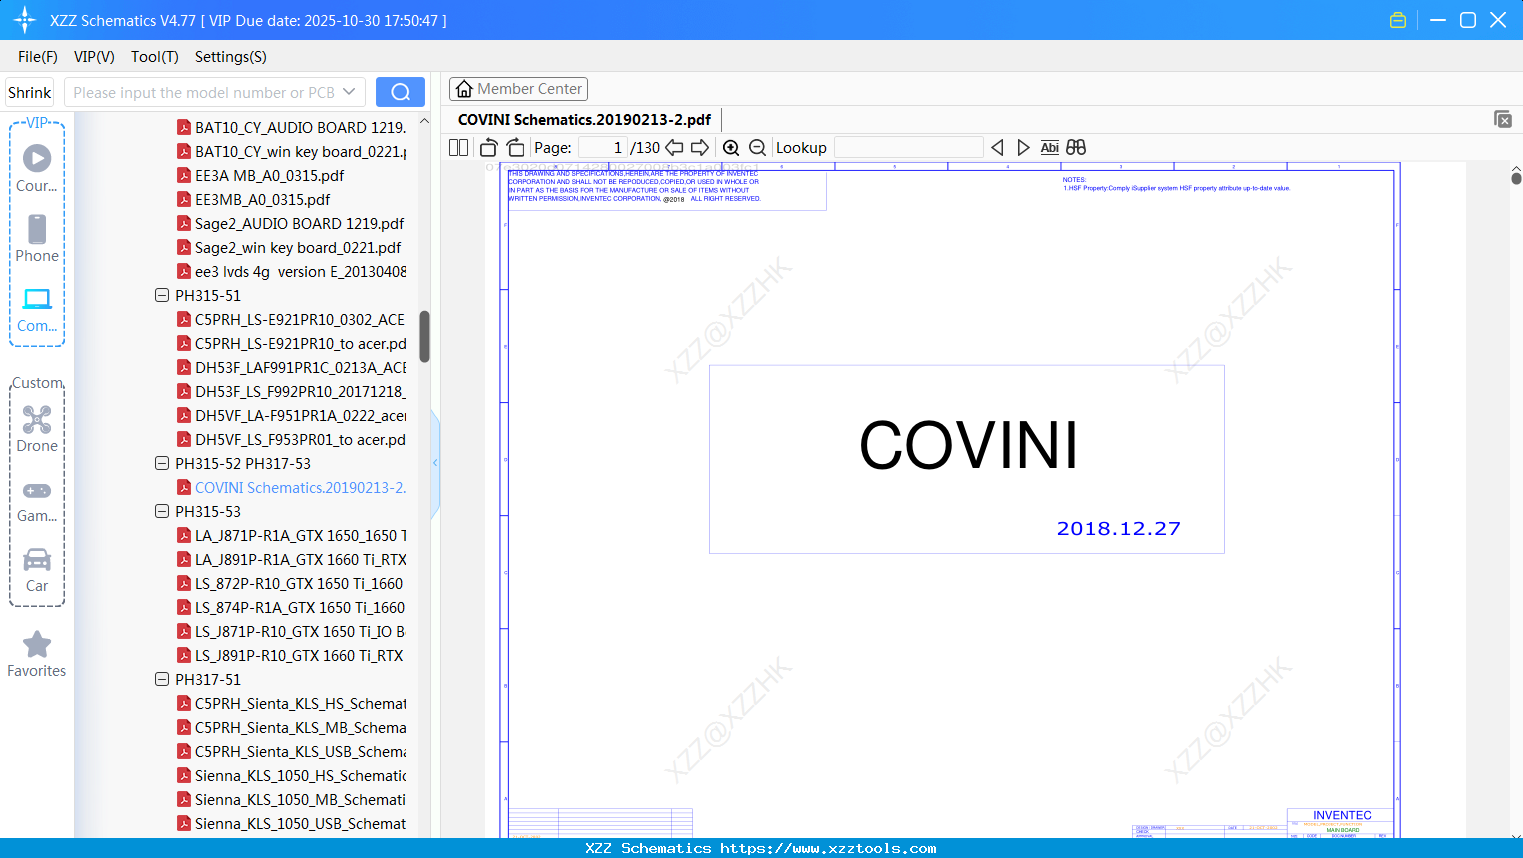
Task: Open BAT10_CY_AUDIO BOARD 1219 file
Action: [300, 127]
